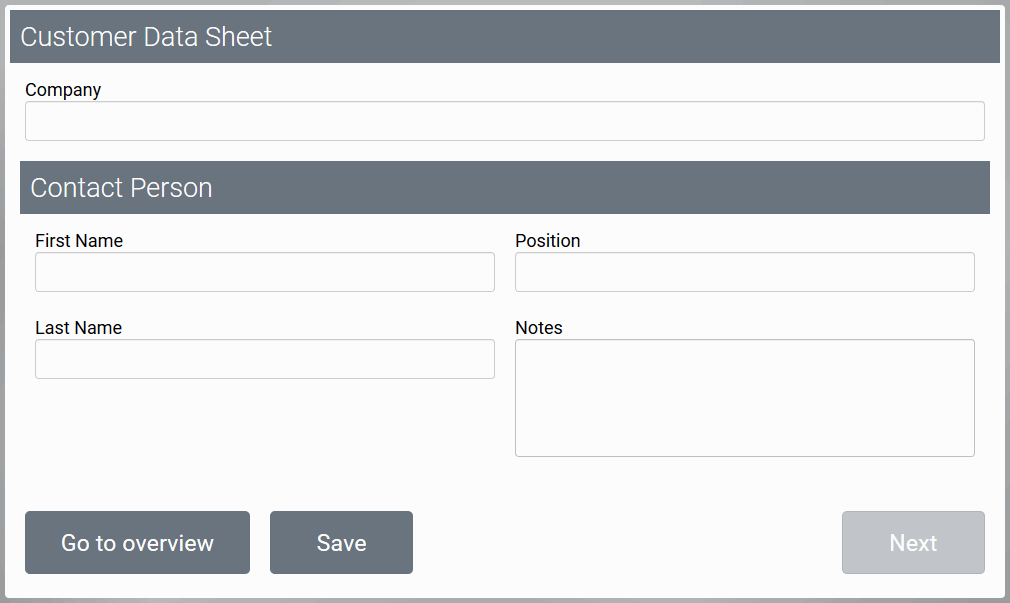1010x603 pixels.
Task: Click the disabled Next button
Action: (912, 543)
